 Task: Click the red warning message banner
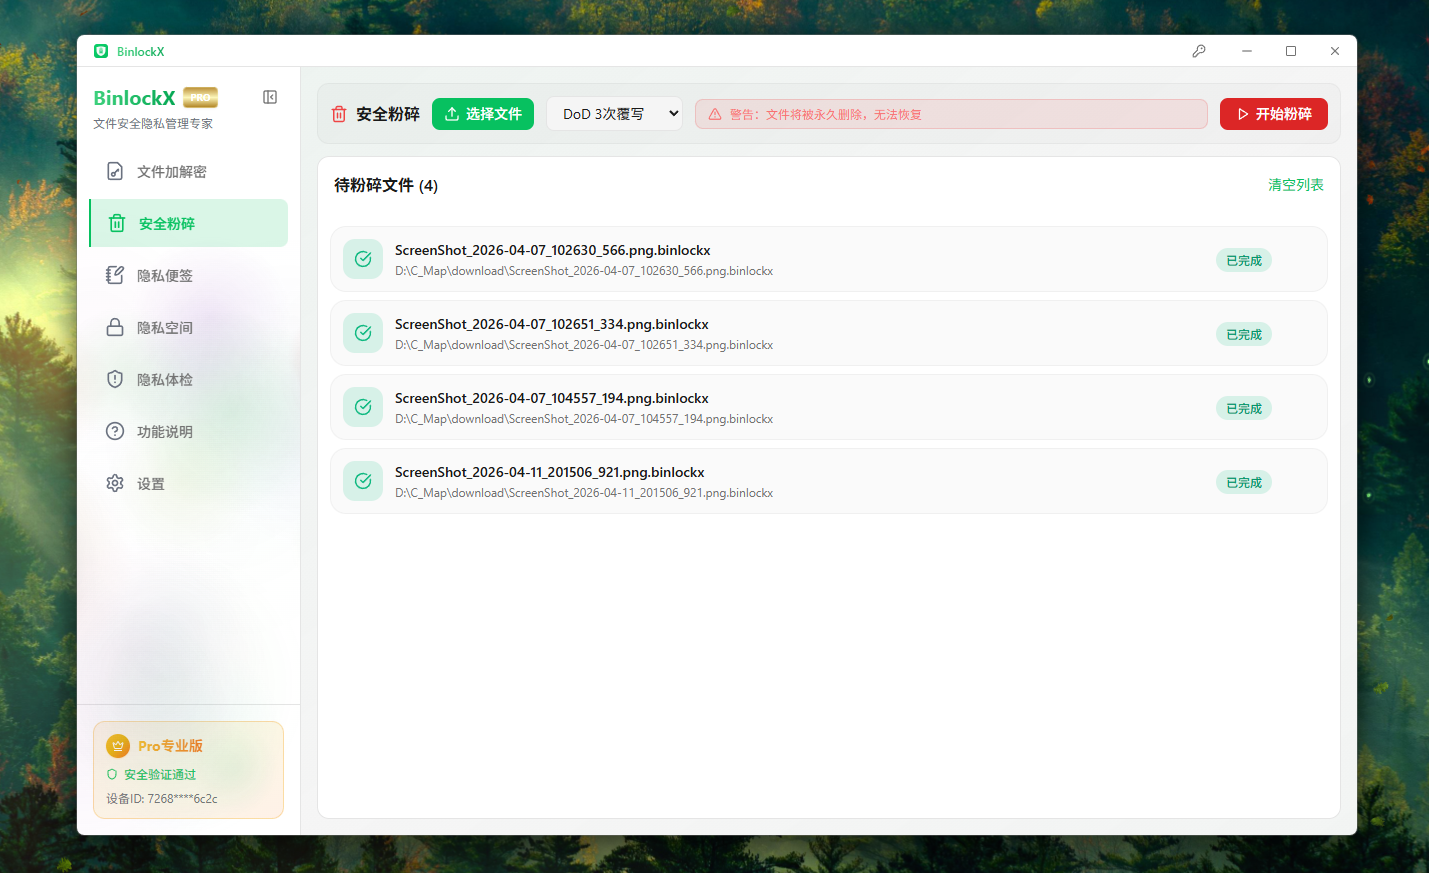(x=951, y=114)
